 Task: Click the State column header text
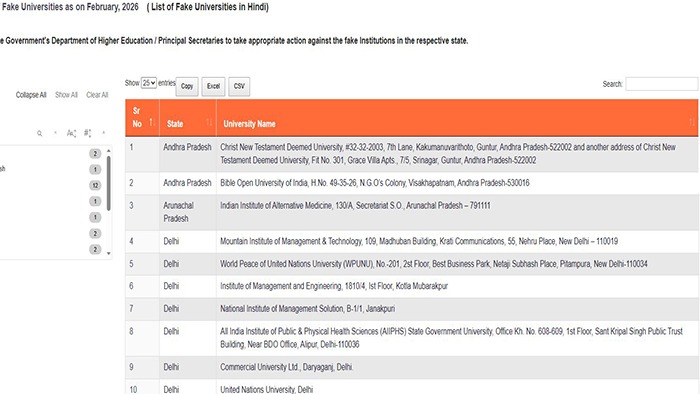click(175, 124)
